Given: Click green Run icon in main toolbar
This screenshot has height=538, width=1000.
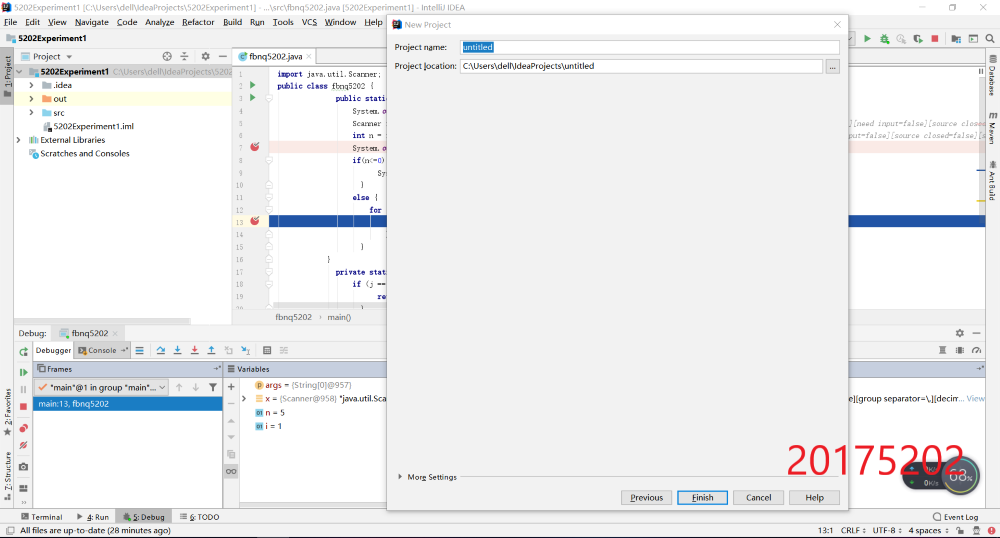Looking at the screenshot, I should coord(867,39).
